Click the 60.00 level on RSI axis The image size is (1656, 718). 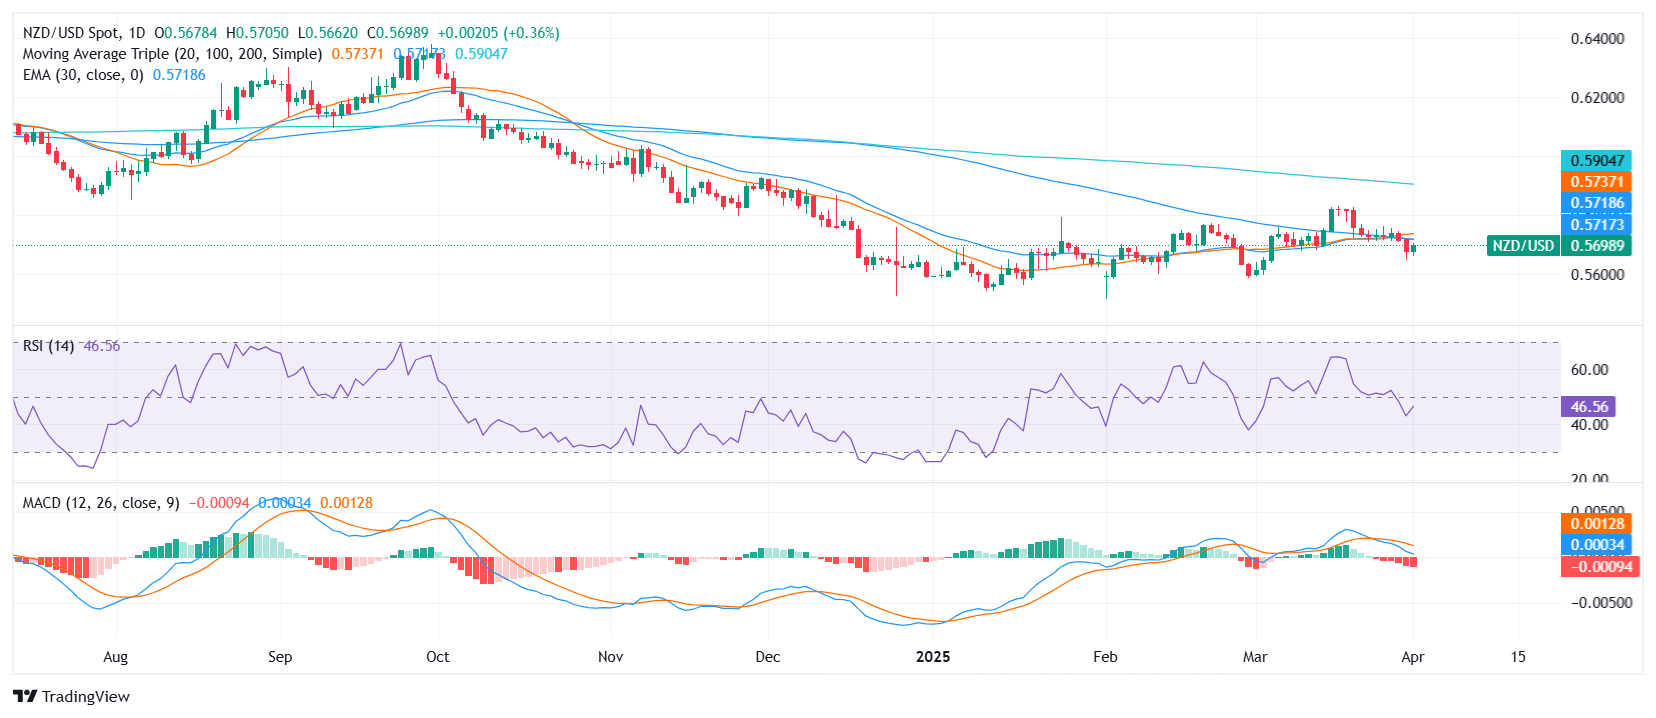(x=1589, y=370)
